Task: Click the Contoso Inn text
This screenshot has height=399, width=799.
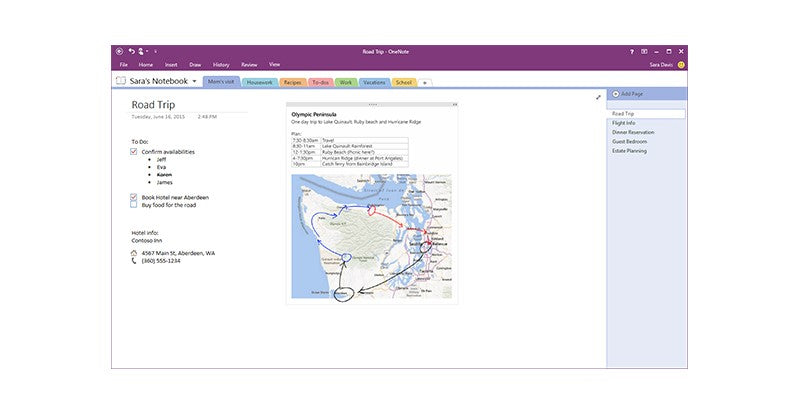Action: tap(147, 241)
